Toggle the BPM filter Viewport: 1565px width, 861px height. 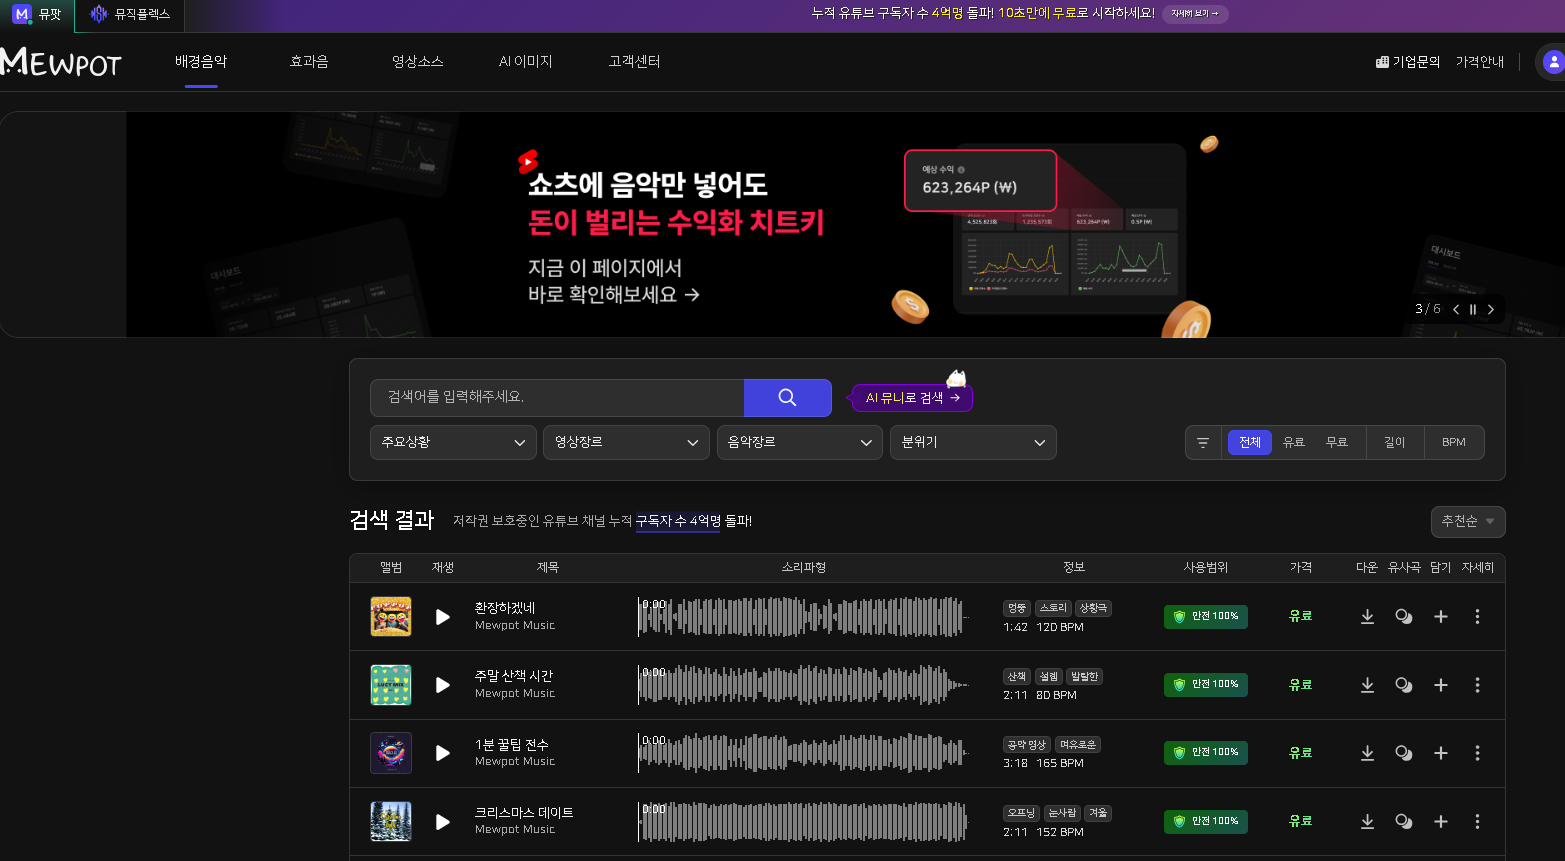pos(1454,443)
